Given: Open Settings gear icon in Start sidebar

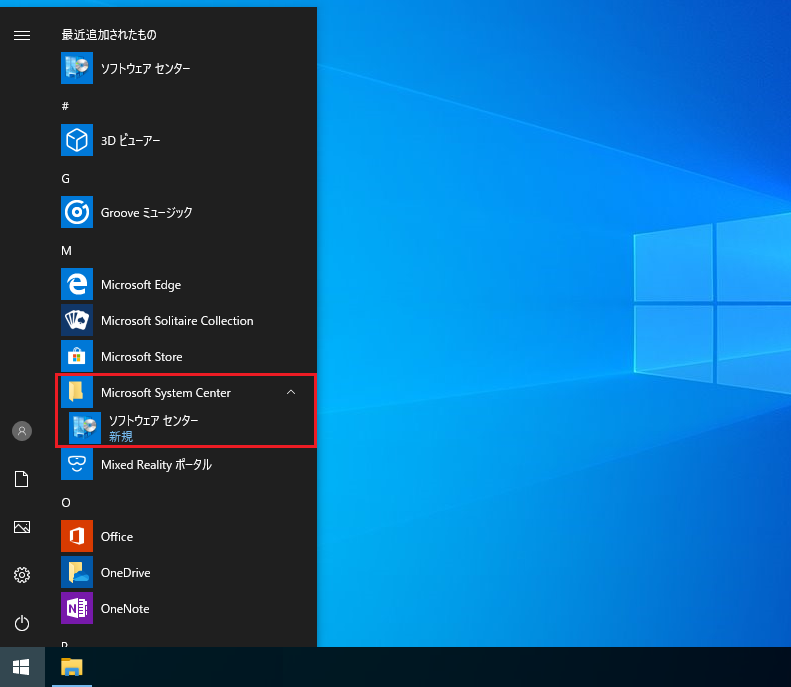Looking at the screenshot, I should point(22,575).
